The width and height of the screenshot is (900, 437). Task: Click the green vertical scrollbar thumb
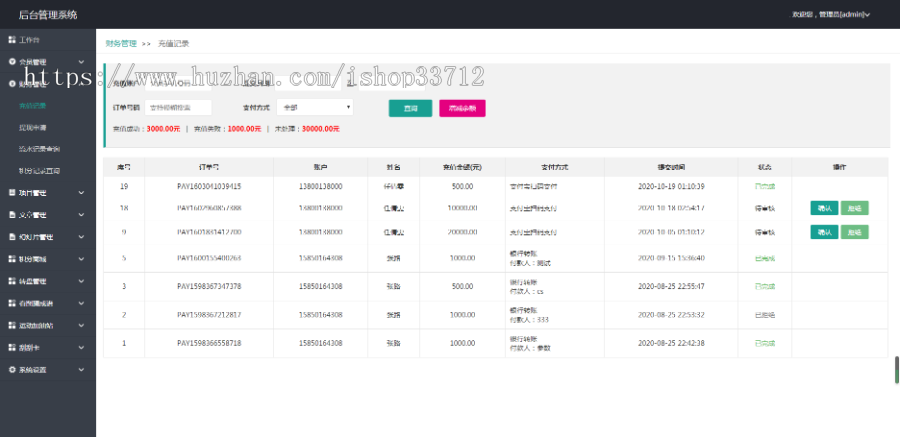[x=897, y=370]
